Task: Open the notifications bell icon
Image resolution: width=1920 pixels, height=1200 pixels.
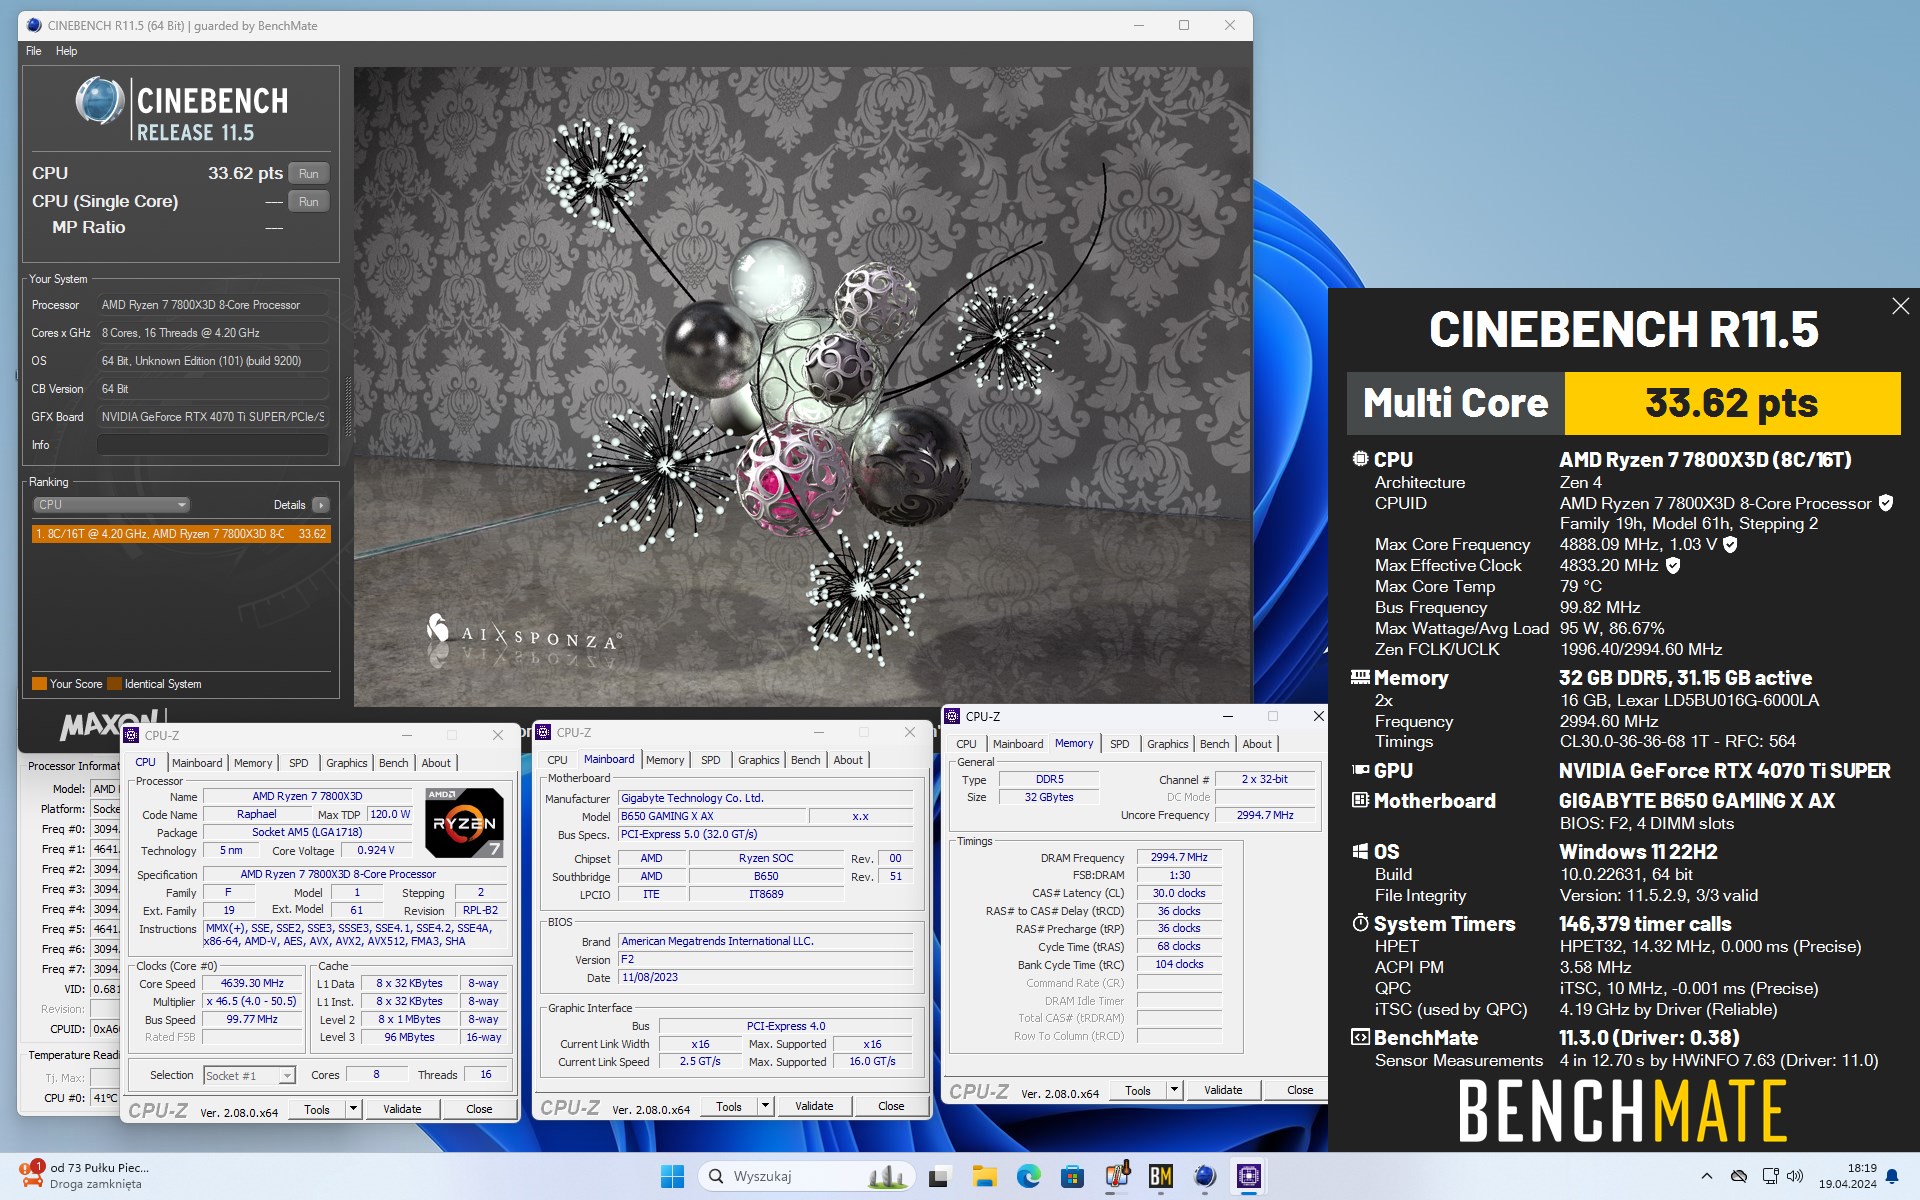Action: tap(1891, 1177)
